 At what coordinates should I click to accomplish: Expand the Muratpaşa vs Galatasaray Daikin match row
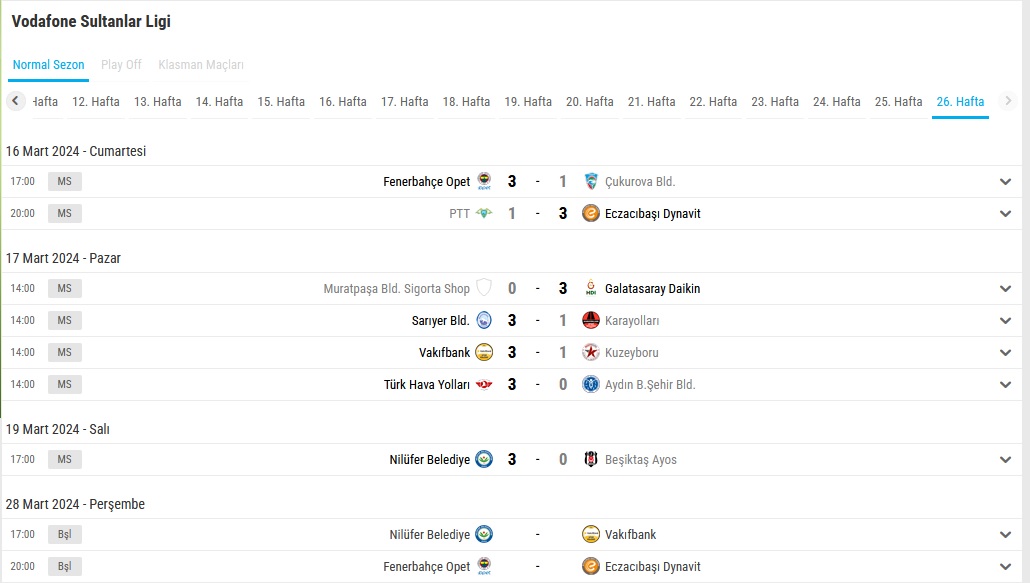click(1005, 289)
